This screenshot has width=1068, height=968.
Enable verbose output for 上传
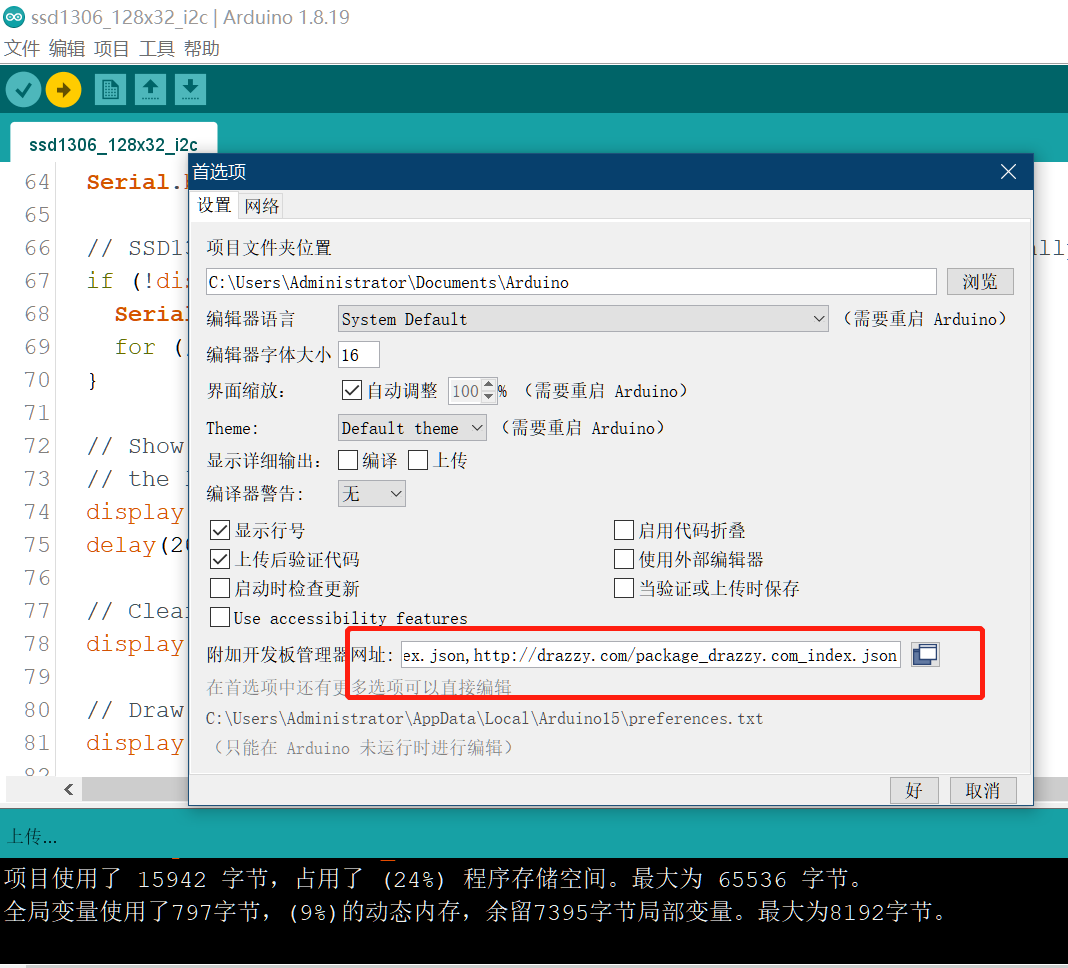pos(418,460)
